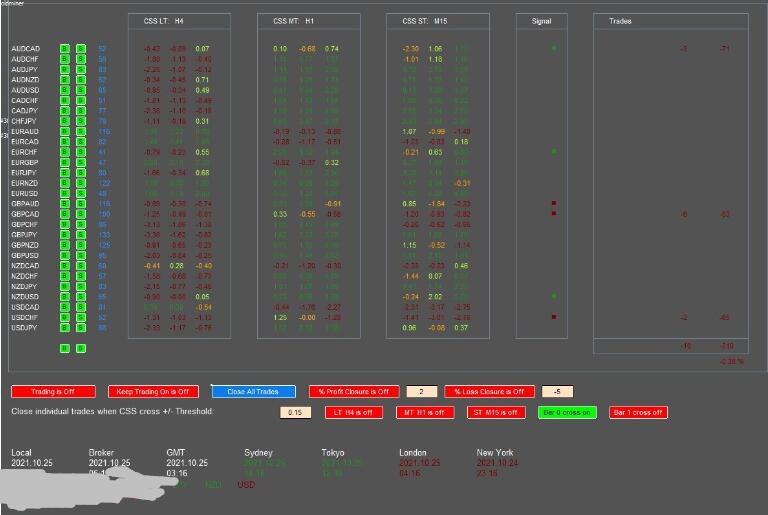Screen dimensions: 768x515
Task: Click the B button for EURCHF
Action: pyautogui.click(x=65, y=152)
